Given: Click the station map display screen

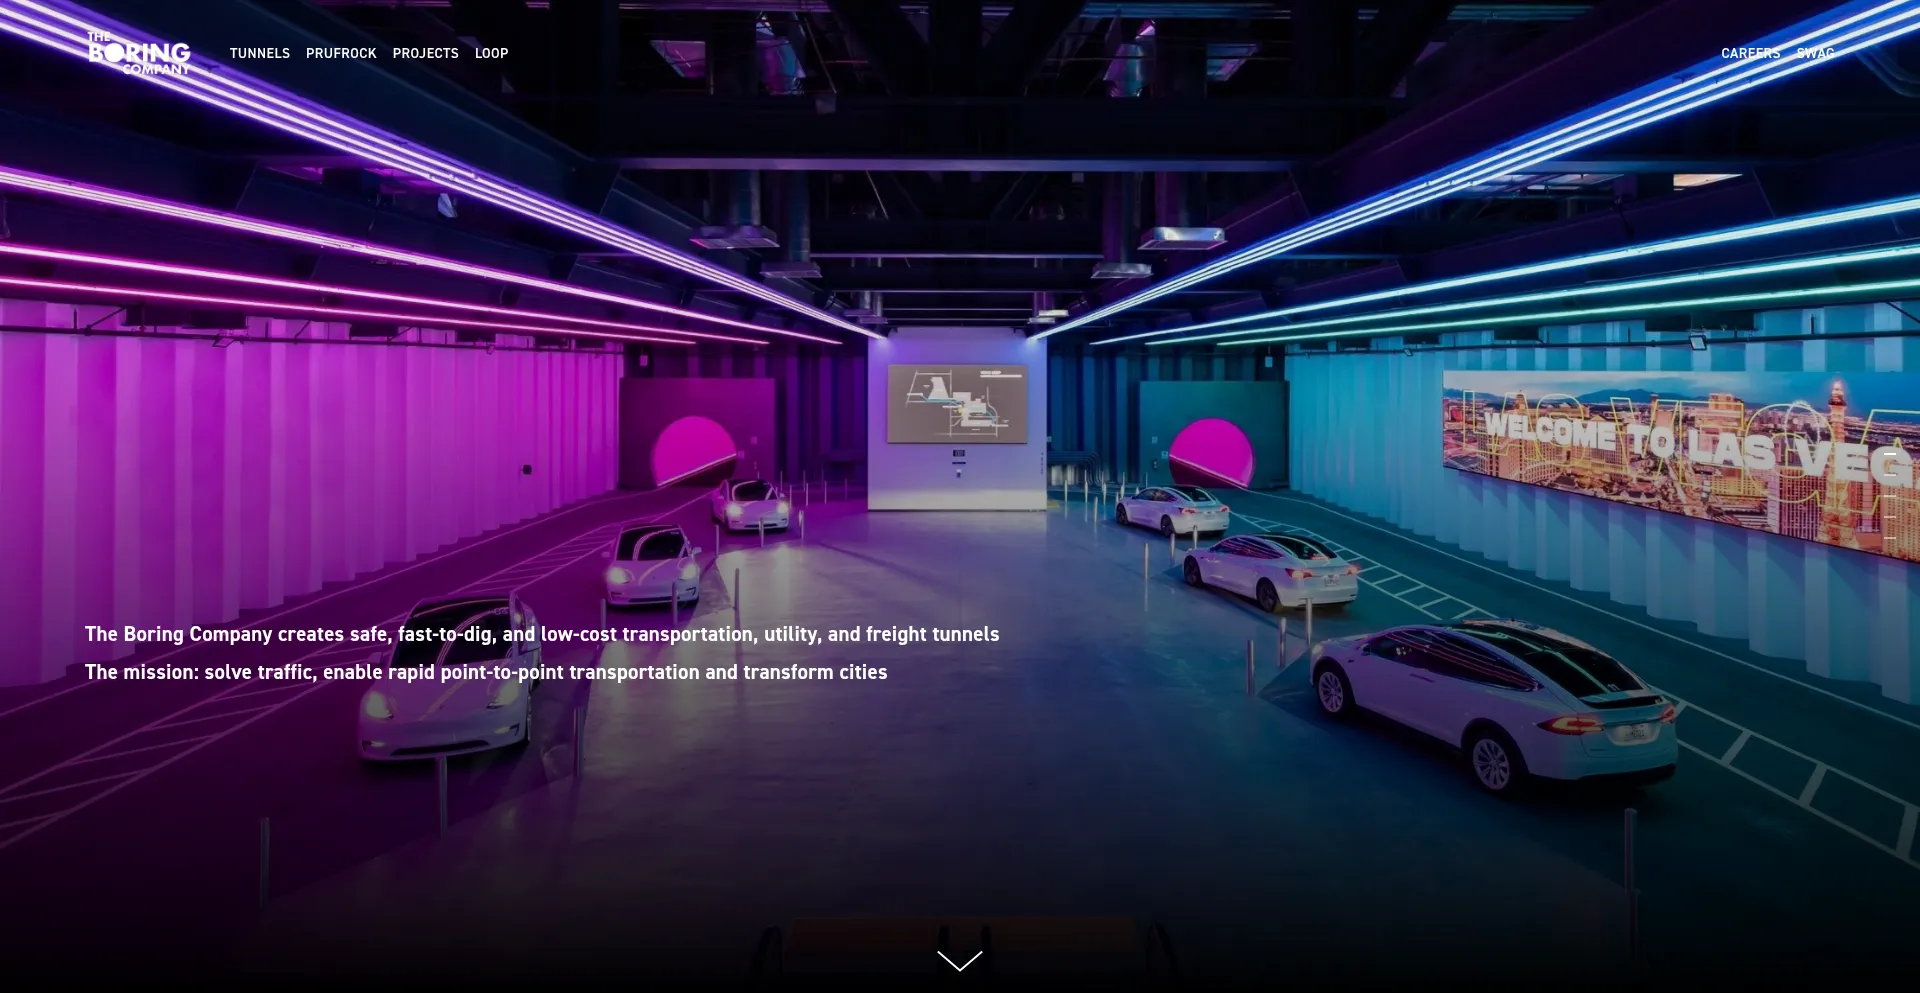Looking at the screenshot, I should (x=957, y=403).
